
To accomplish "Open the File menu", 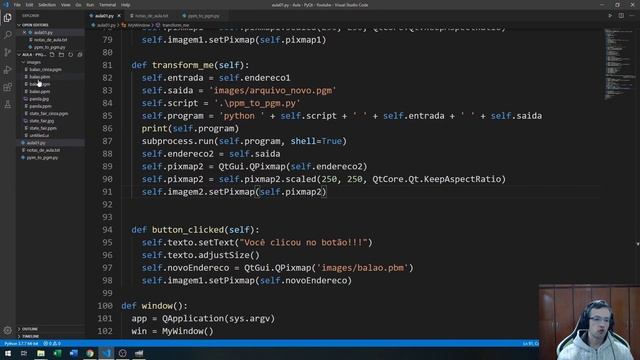I will [17, 5].
